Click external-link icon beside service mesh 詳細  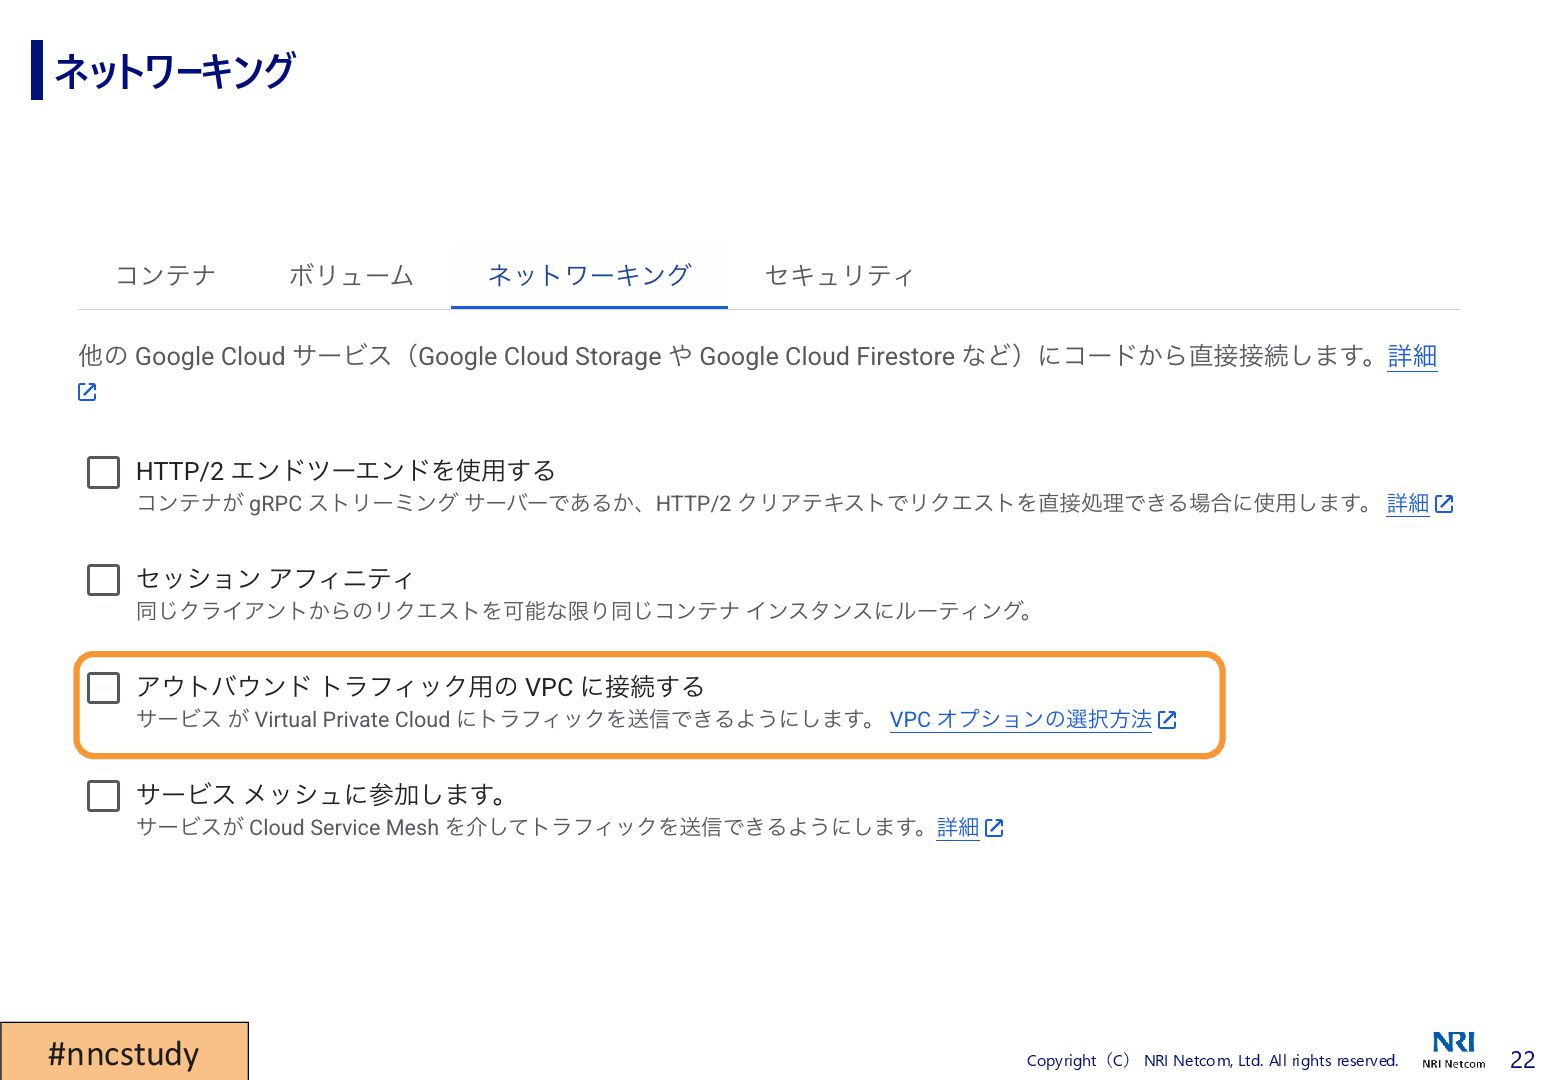[994, 828]
